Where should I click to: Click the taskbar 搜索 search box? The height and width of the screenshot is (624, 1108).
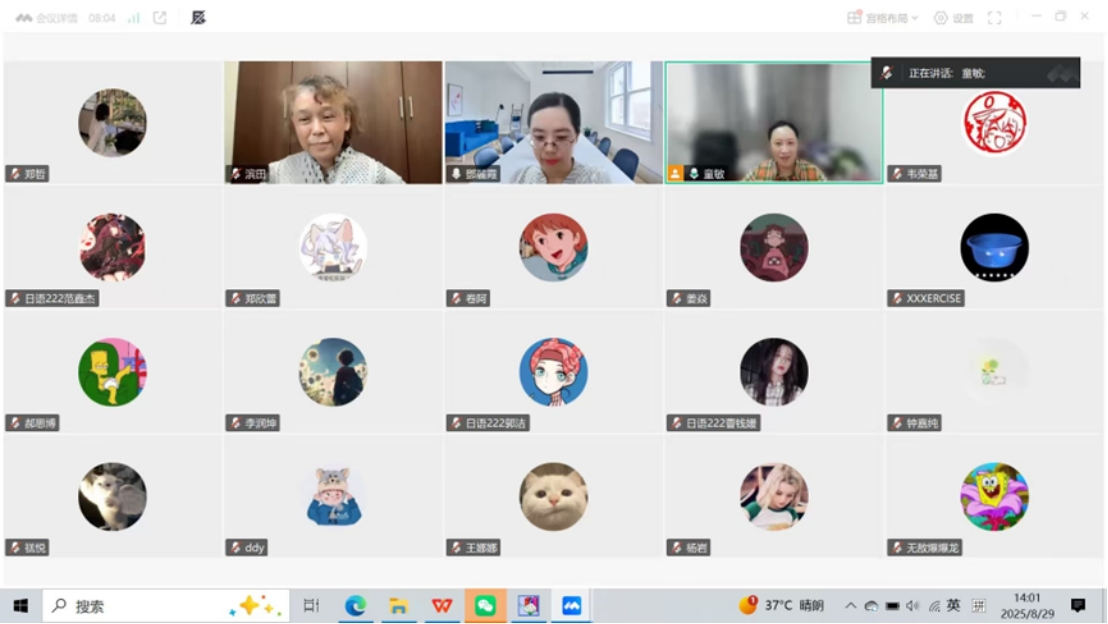click(x=165, y=606)
